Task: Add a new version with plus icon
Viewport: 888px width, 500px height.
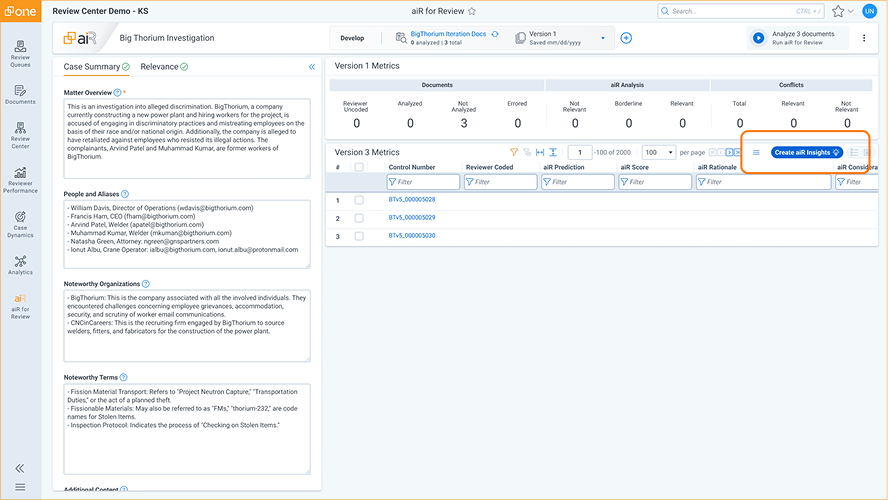Action: tap(626, 38)
